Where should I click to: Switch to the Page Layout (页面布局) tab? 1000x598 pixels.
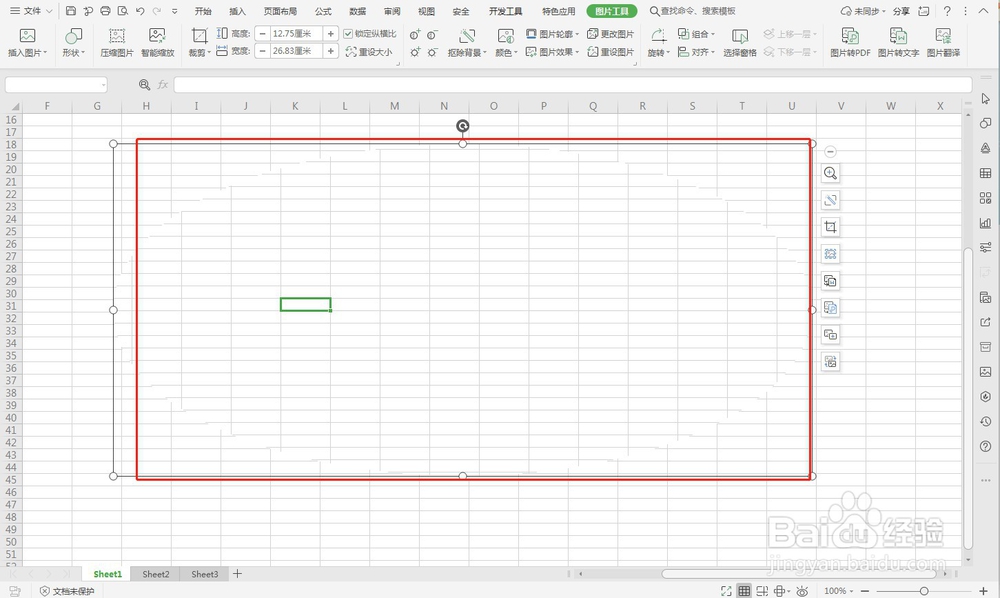(x=280, y=11)
